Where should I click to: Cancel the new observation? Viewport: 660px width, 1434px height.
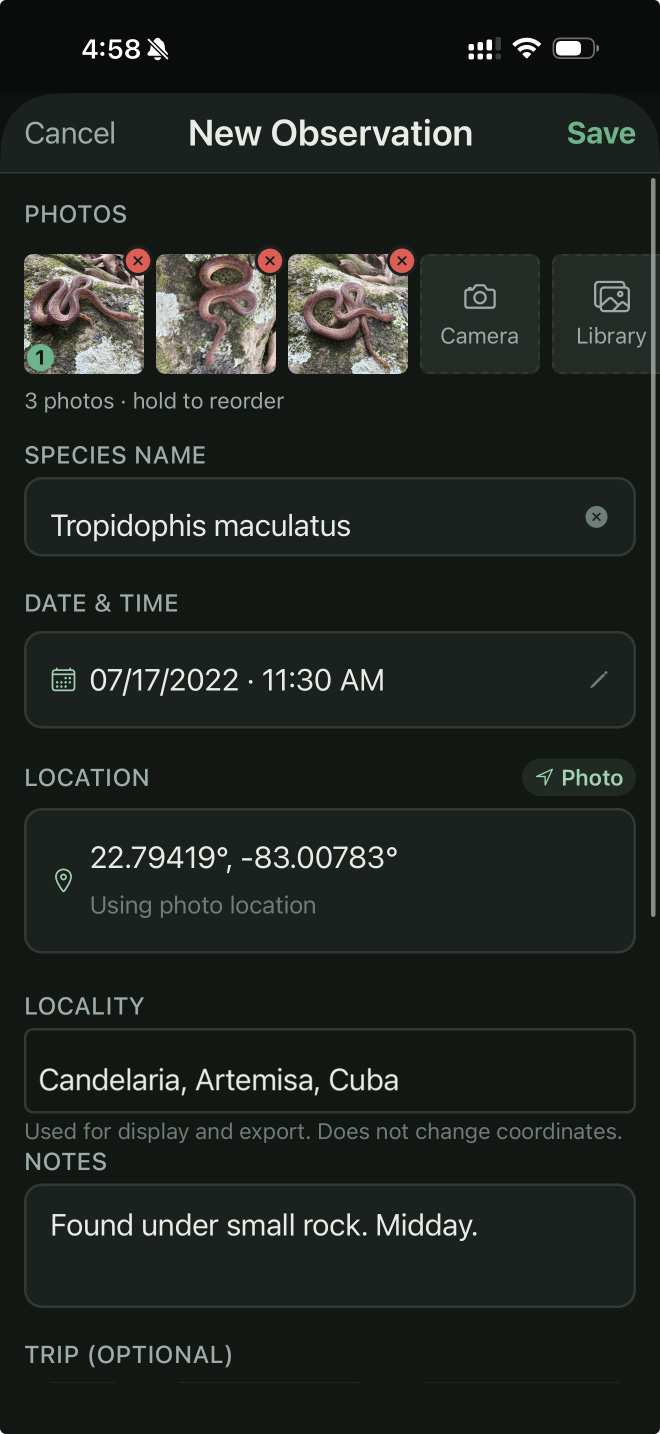(70, 133)
